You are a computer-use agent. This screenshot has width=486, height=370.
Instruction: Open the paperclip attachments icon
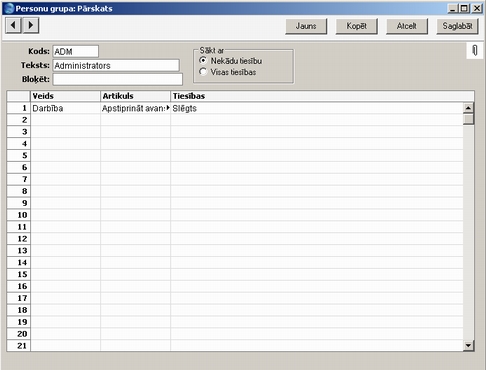[x=475, y=51]
